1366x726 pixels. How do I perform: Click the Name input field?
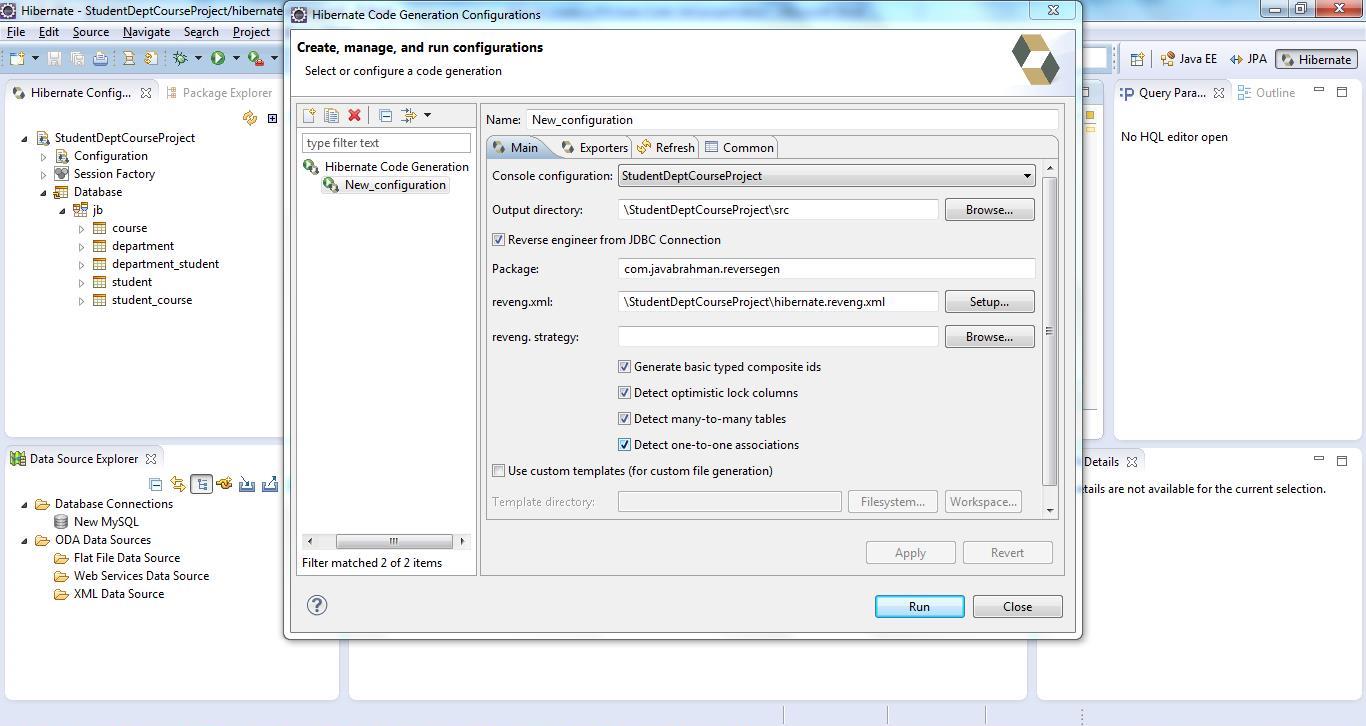click(x=792, y=120)
